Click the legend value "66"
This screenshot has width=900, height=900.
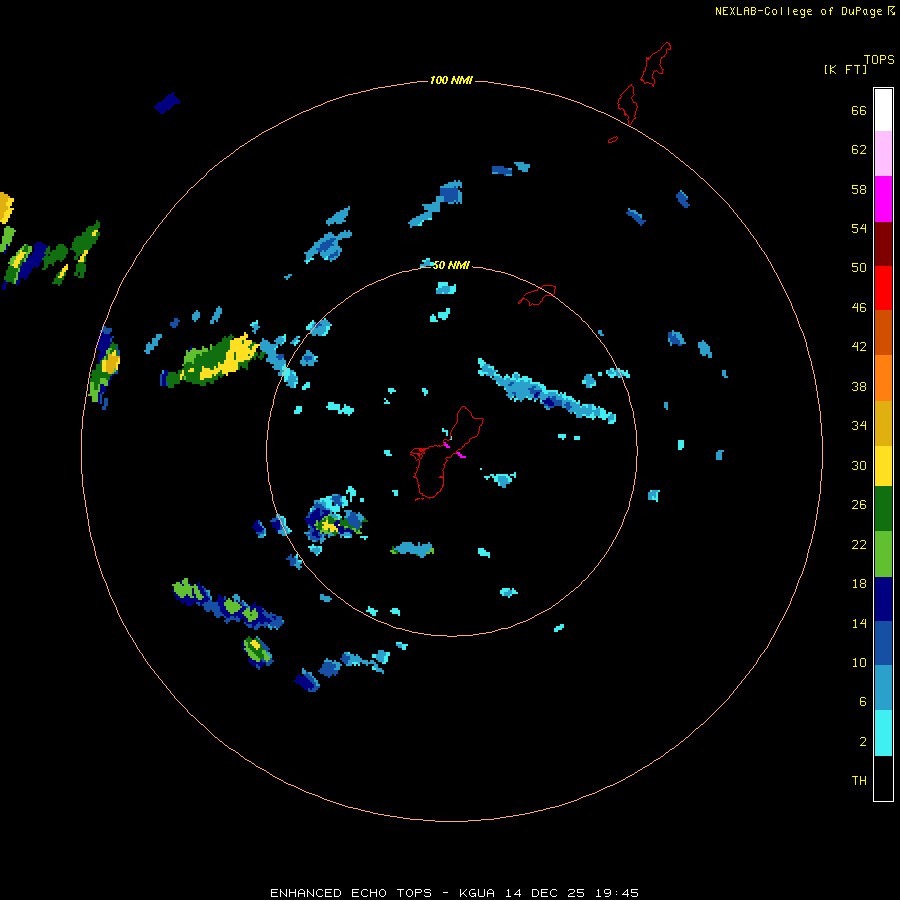click(x=859, y=111)
